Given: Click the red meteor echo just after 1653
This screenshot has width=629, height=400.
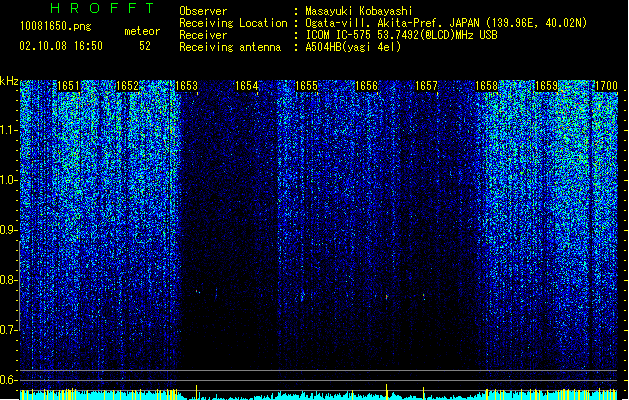Looking at the screenshot, I should coord(197,291).
